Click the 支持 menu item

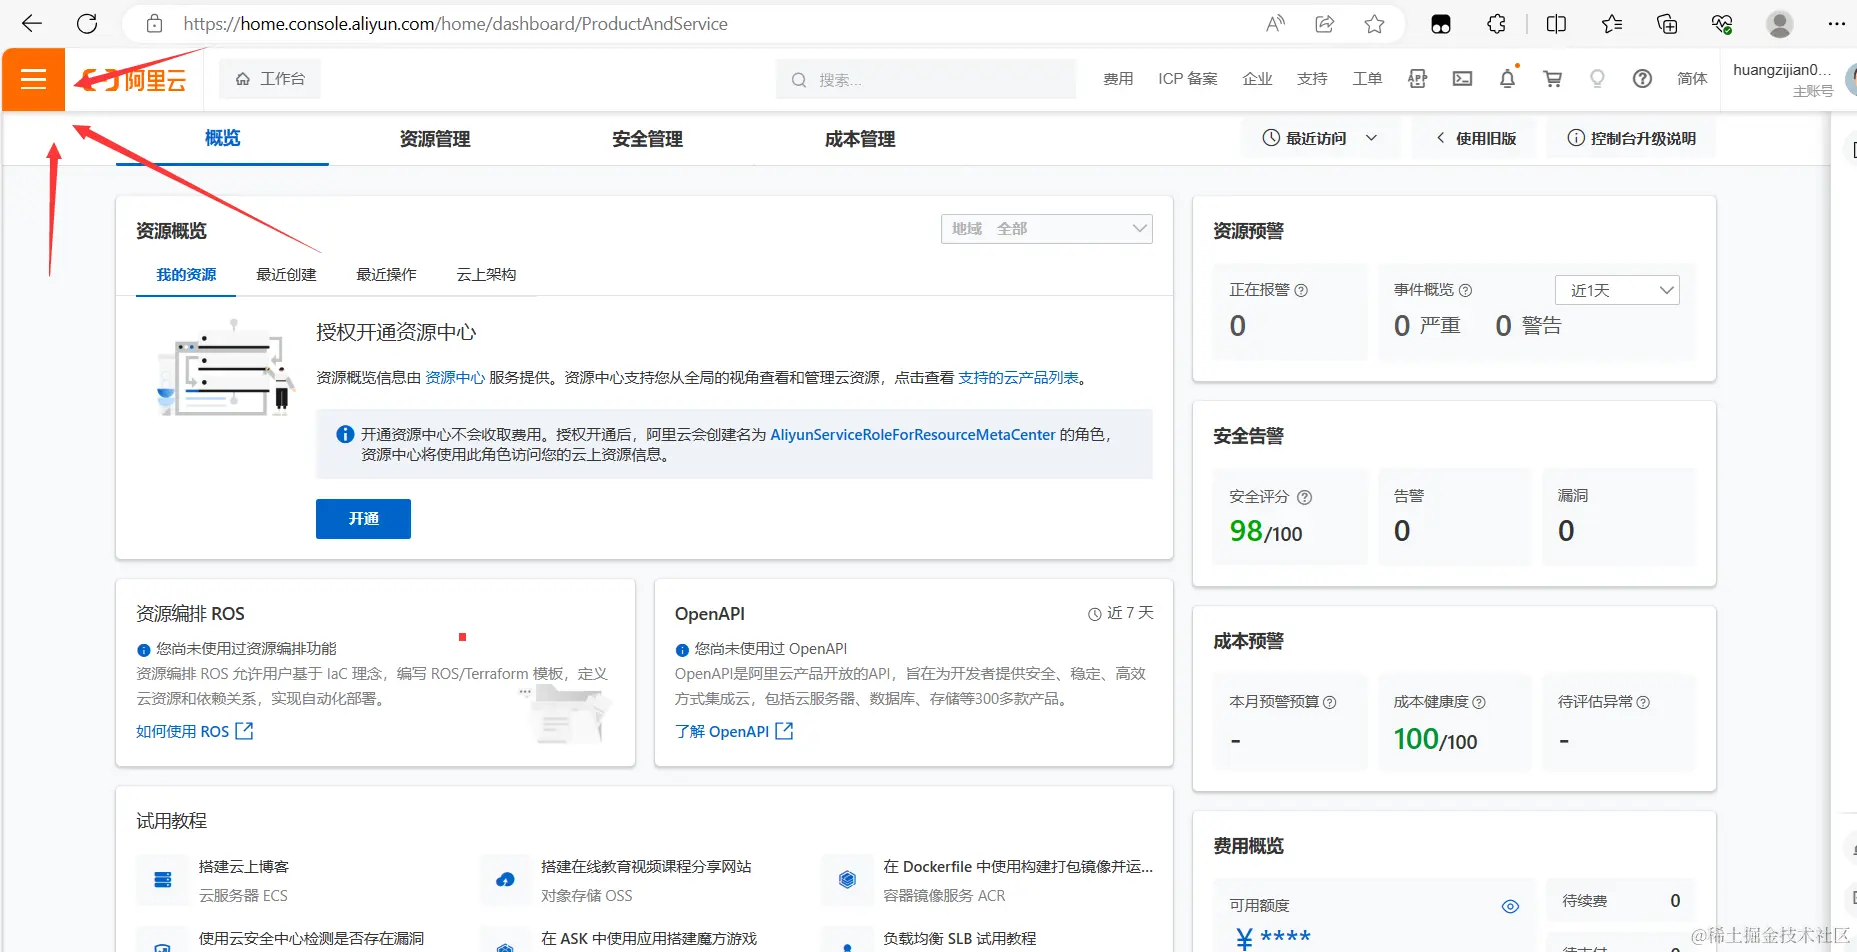1312,79
